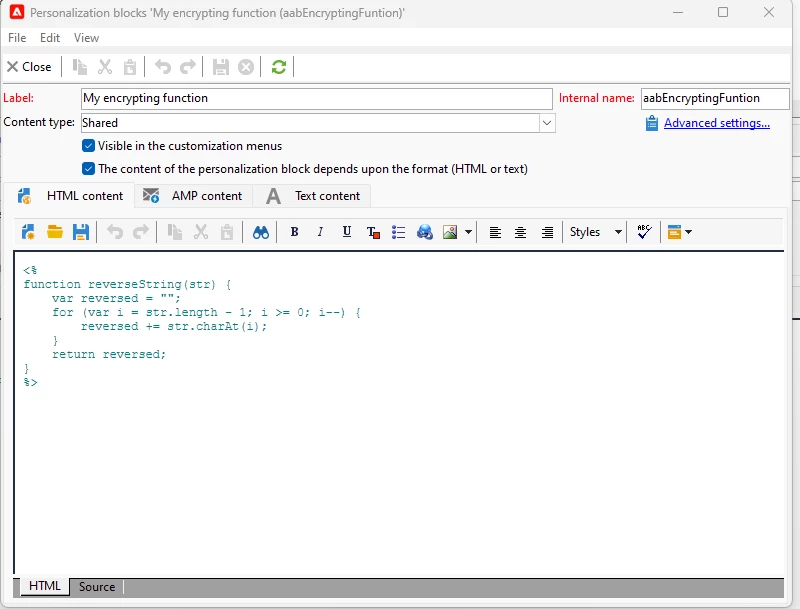800x609 pixels.
Task: Click the insert image icon
Action: 450,232
